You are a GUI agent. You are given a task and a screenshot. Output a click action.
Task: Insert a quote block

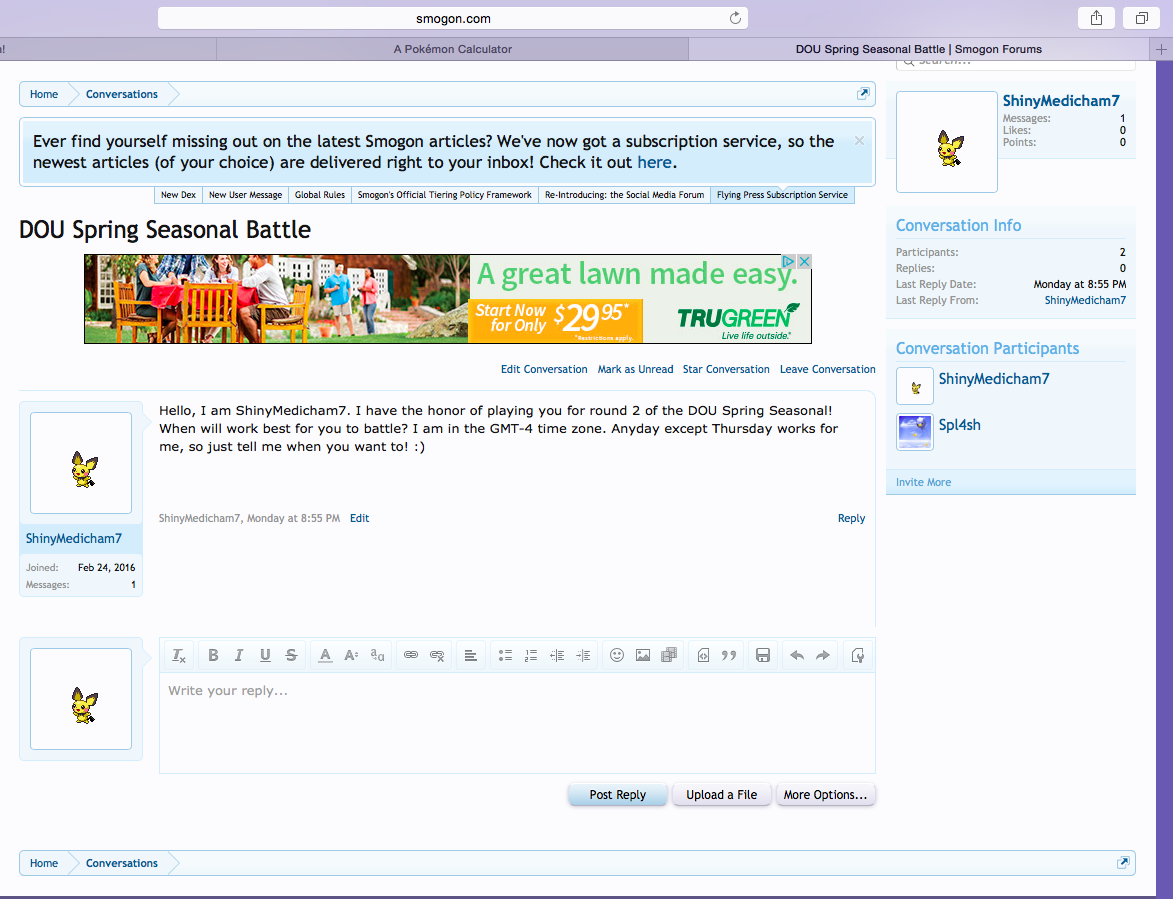[x=729, y=655]
